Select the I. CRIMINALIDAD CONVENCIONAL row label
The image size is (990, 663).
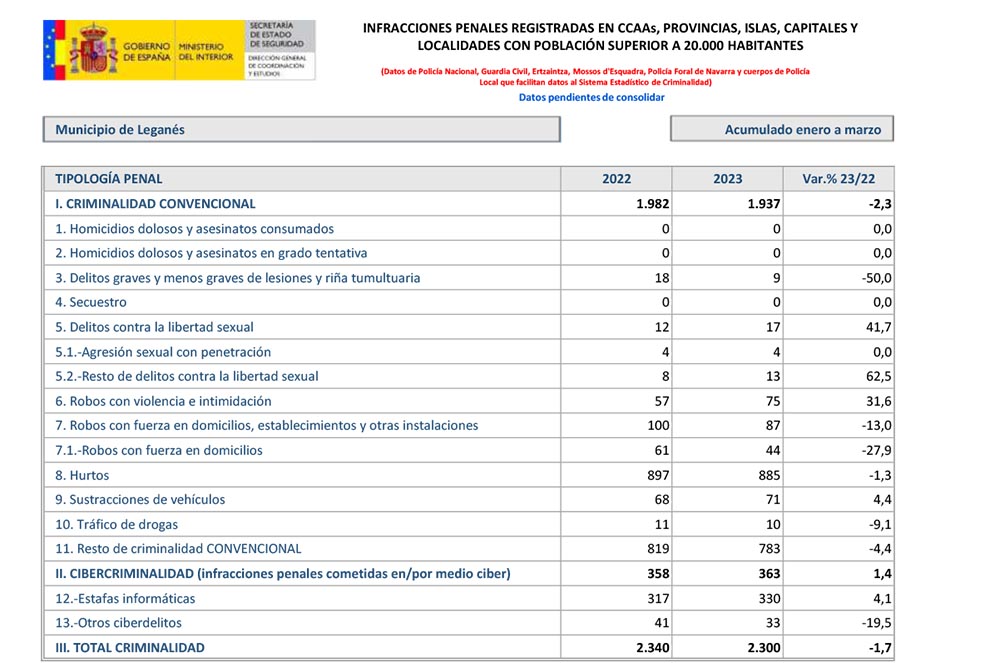pyautogui.click(x=155, y=204)
